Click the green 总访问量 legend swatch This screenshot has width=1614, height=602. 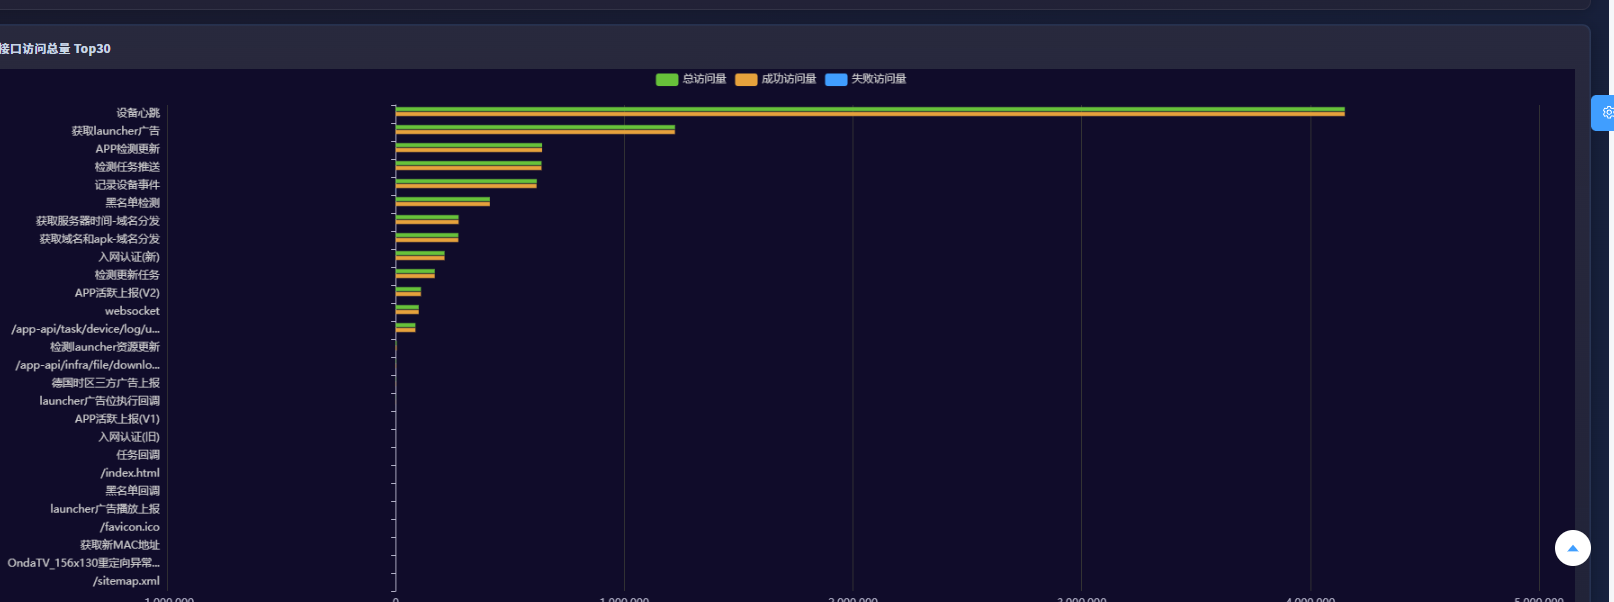[x=667, y=80]
